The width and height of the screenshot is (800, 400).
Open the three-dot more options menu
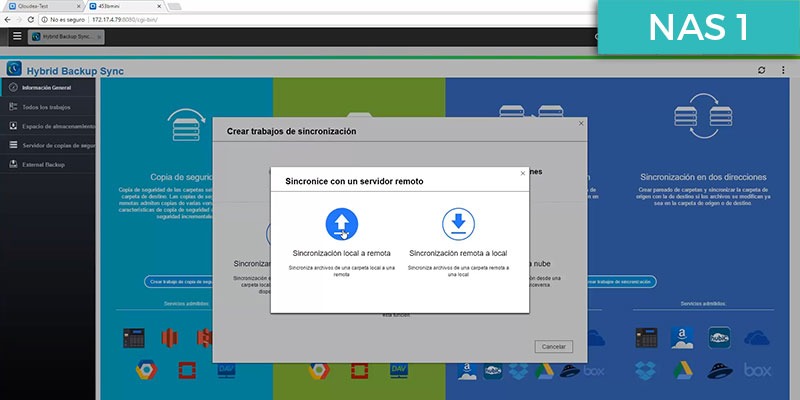coord(783,70)
